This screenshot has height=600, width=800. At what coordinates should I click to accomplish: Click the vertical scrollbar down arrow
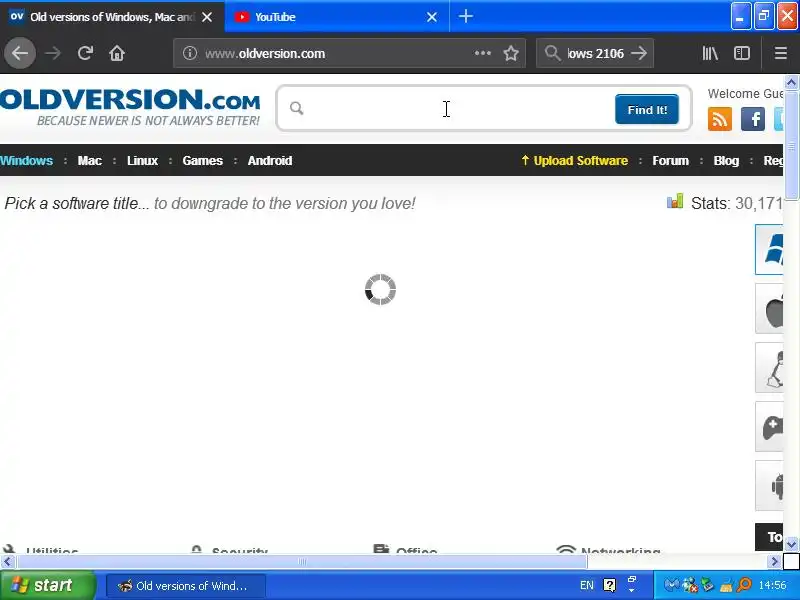click(x=791, y=544)
